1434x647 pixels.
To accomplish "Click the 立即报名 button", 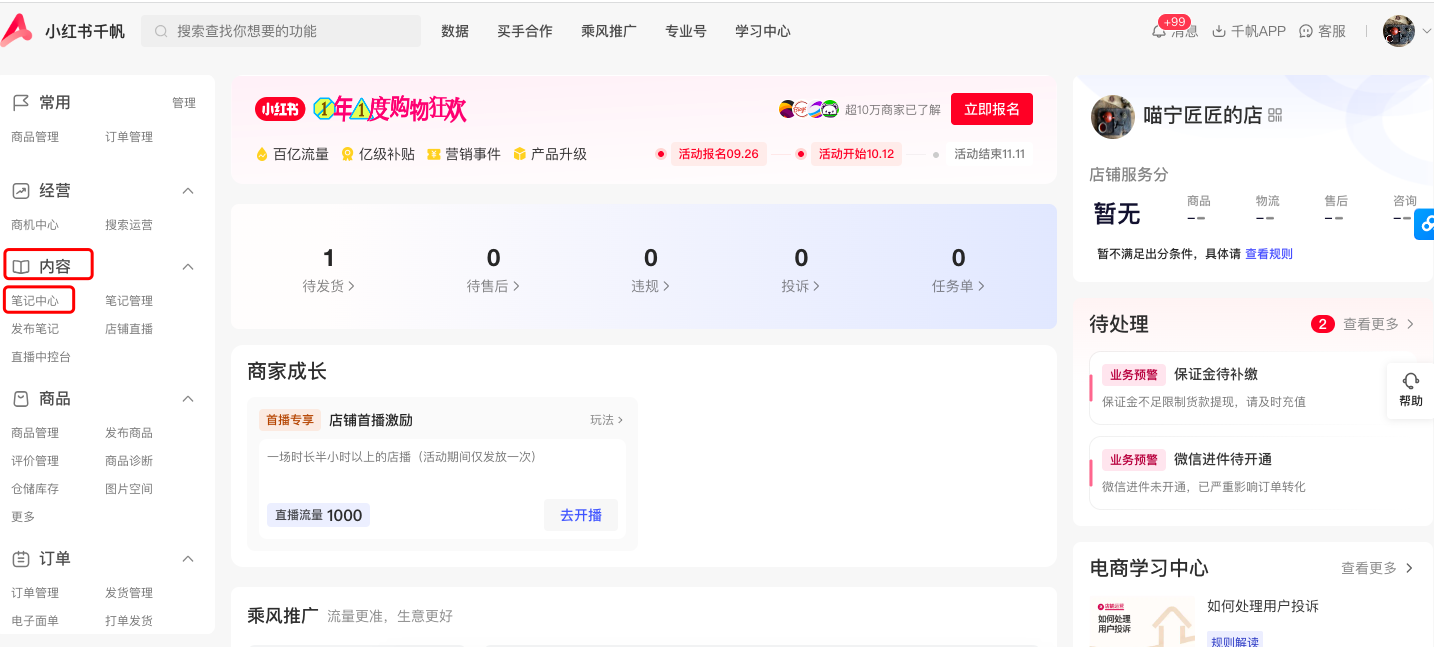I will point(991,109).
